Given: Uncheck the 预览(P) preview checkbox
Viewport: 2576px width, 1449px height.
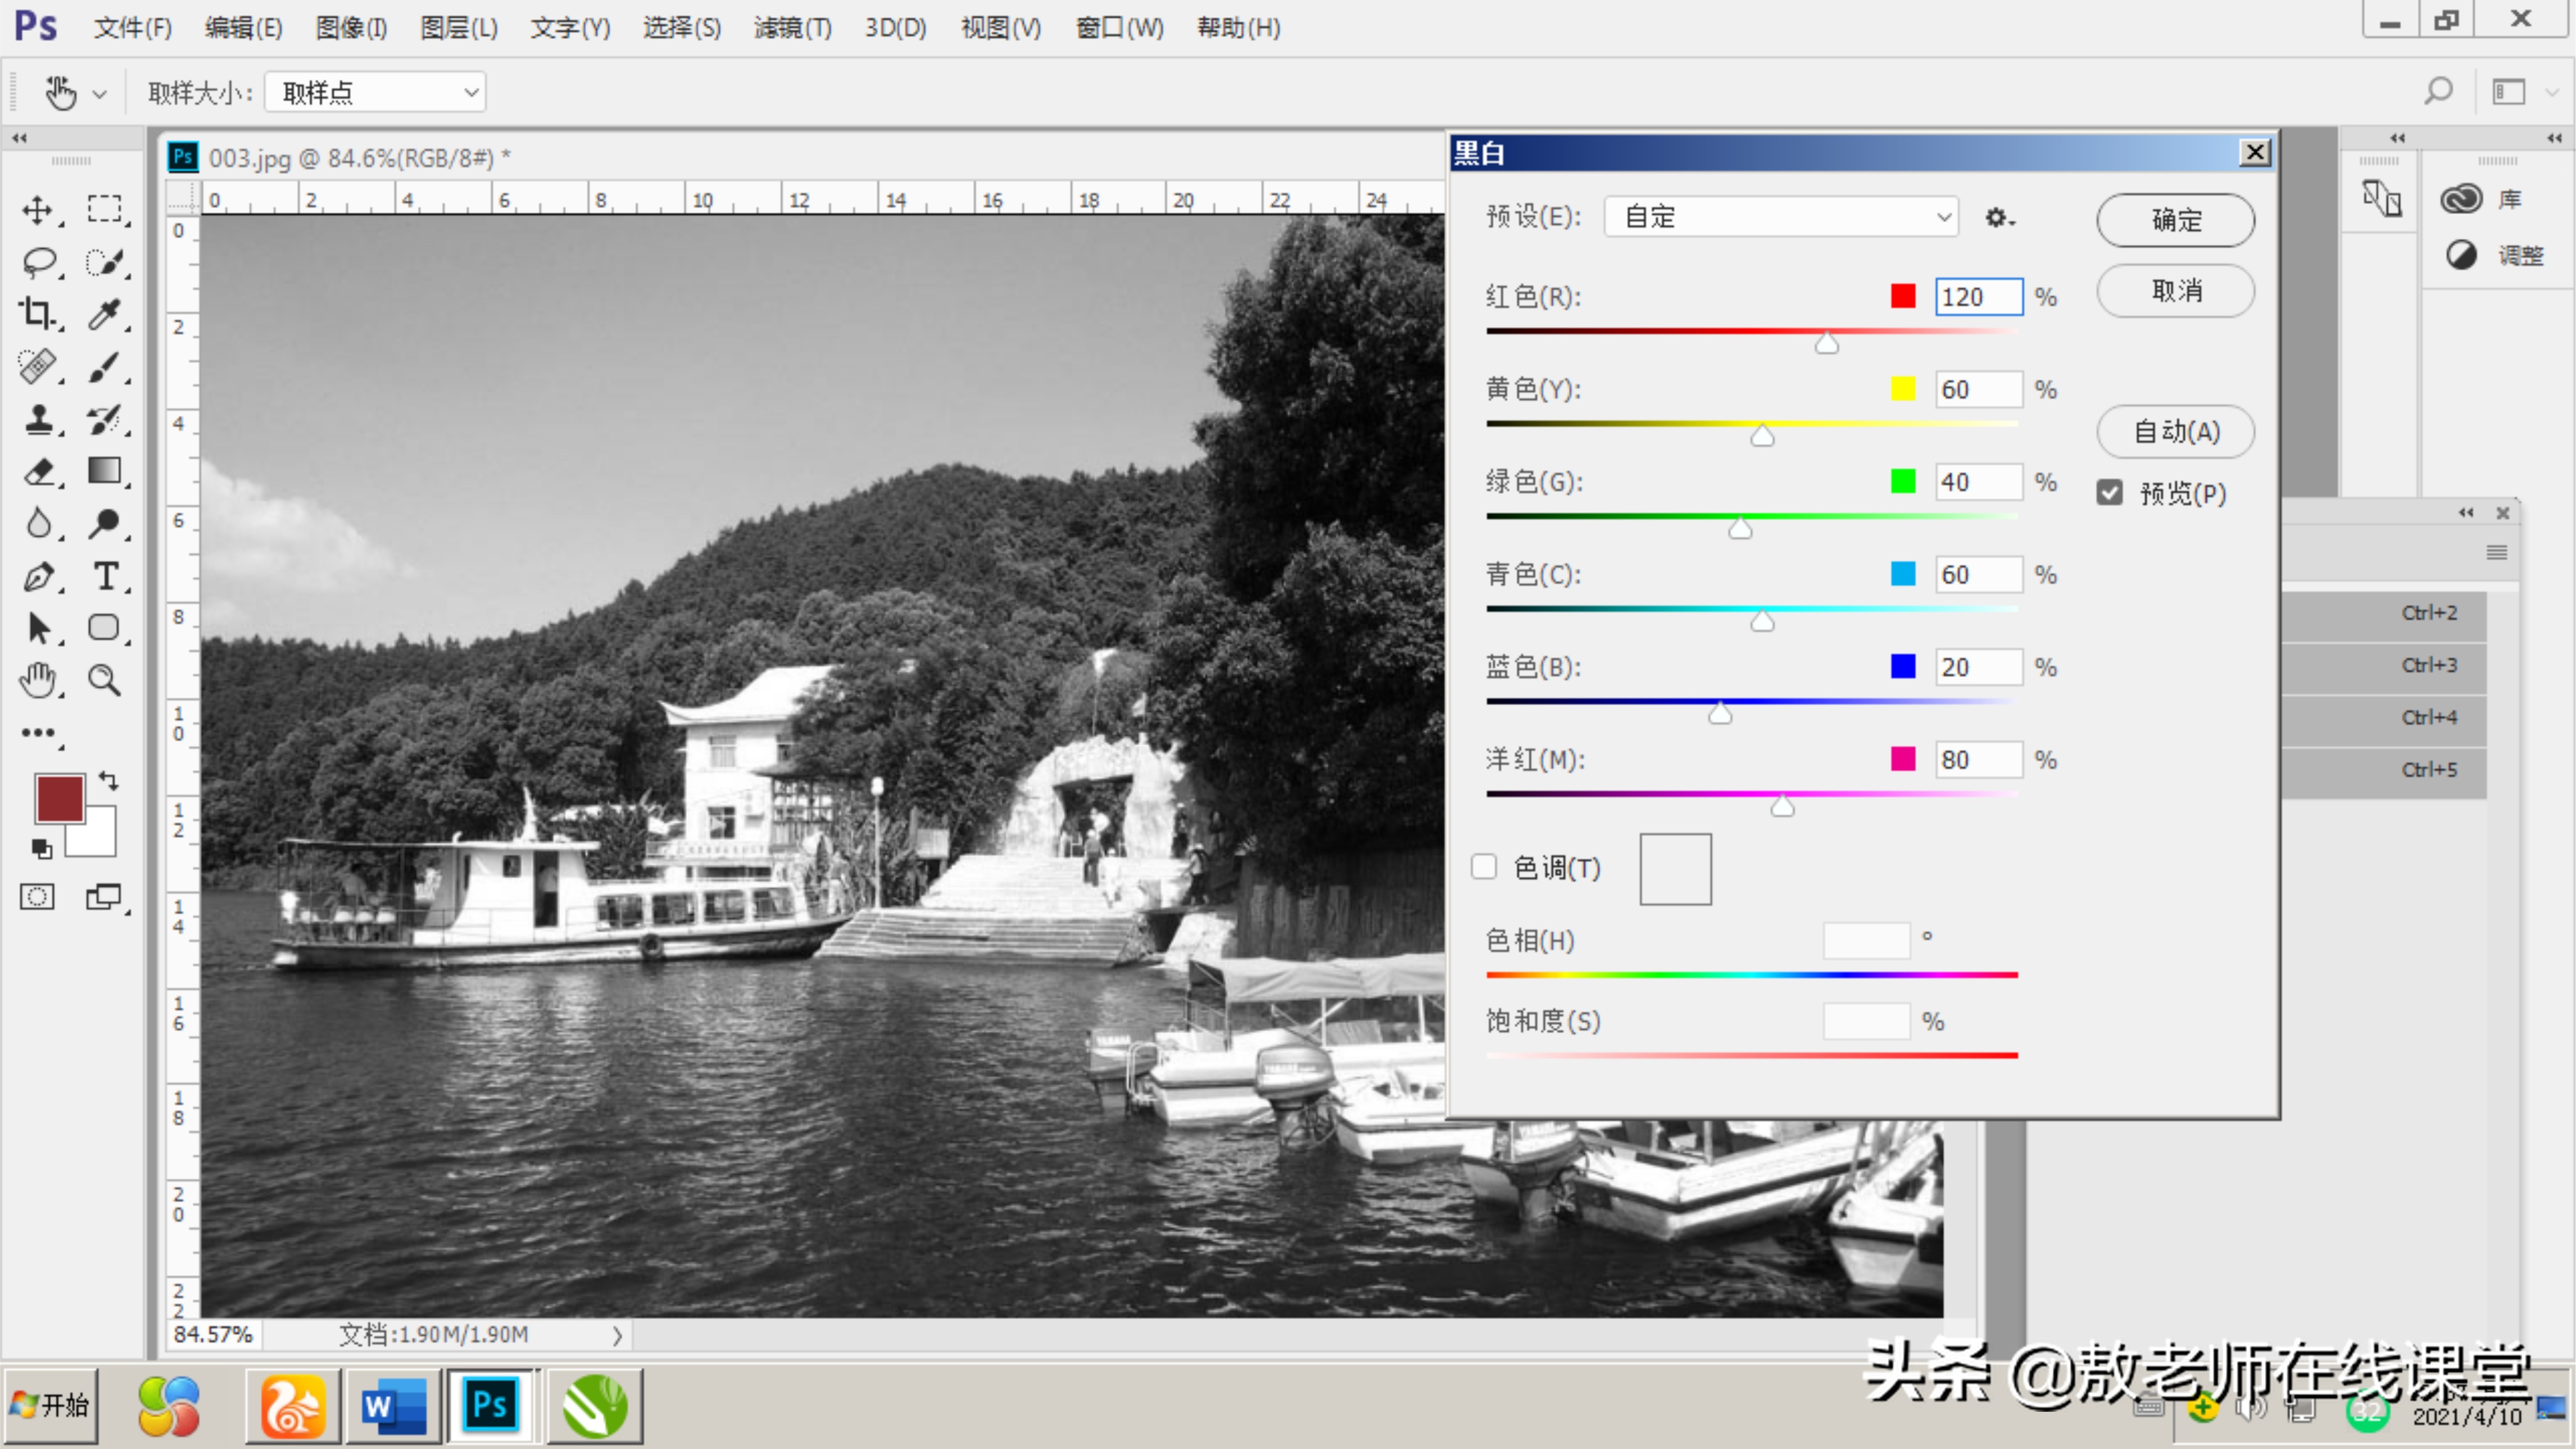Looking at the screenshot, I should click(2109, 493).
